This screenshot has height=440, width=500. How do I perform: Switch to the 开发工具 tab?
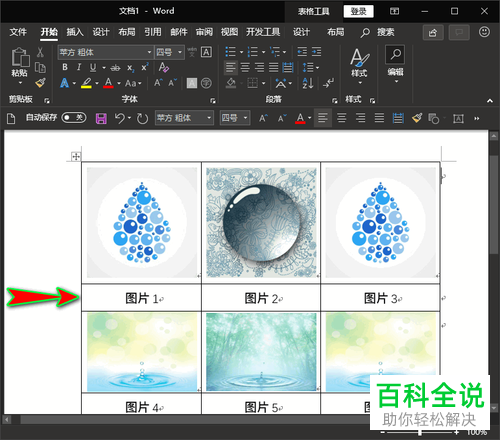(263, 32)
